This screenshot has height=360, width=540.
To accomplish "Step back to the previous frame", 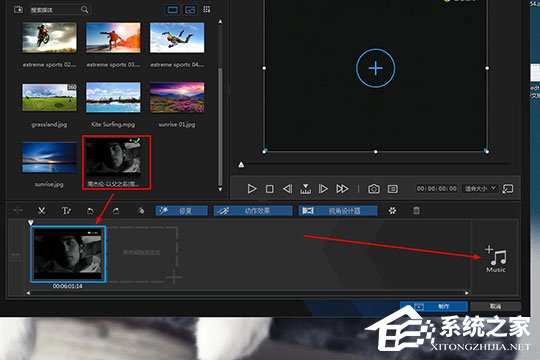I will pos(288,189).
